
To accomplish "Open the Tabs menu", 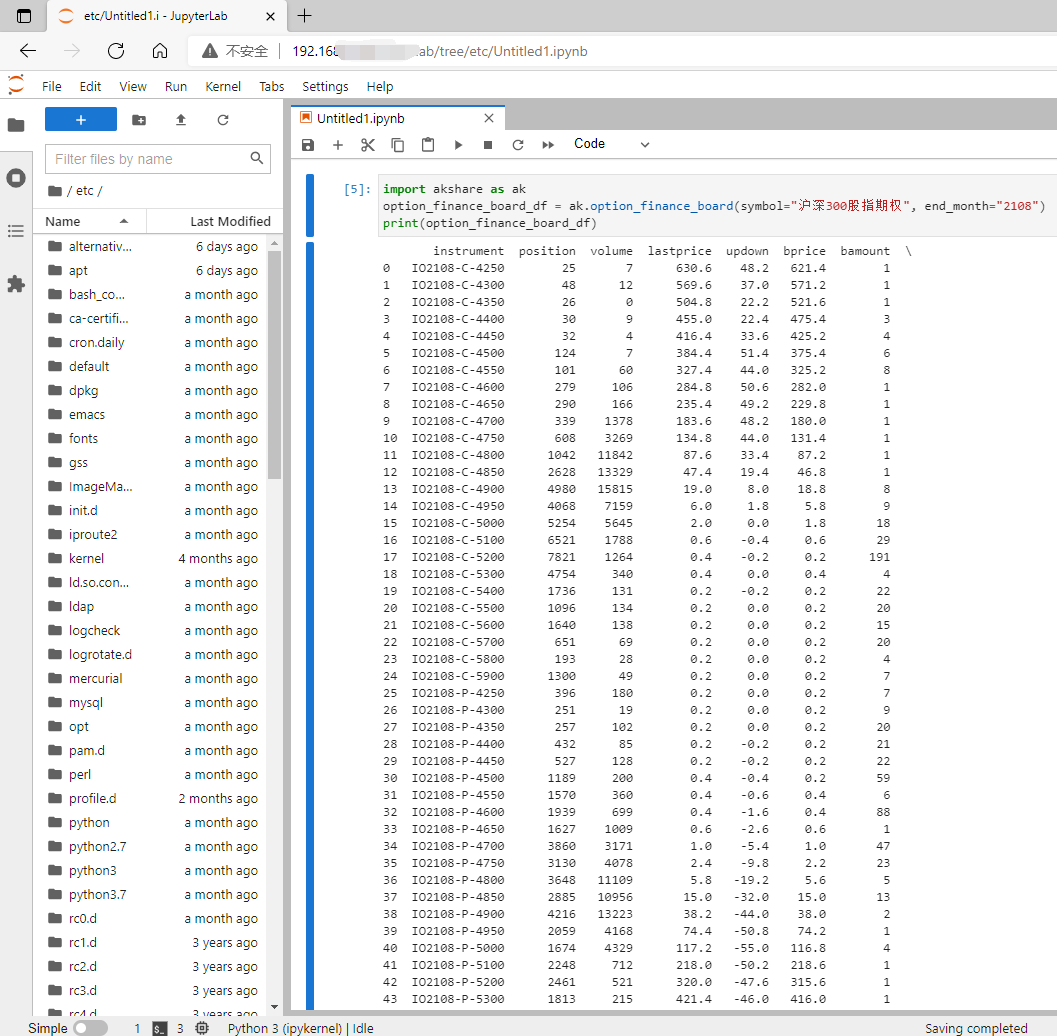I will (272, 86).
